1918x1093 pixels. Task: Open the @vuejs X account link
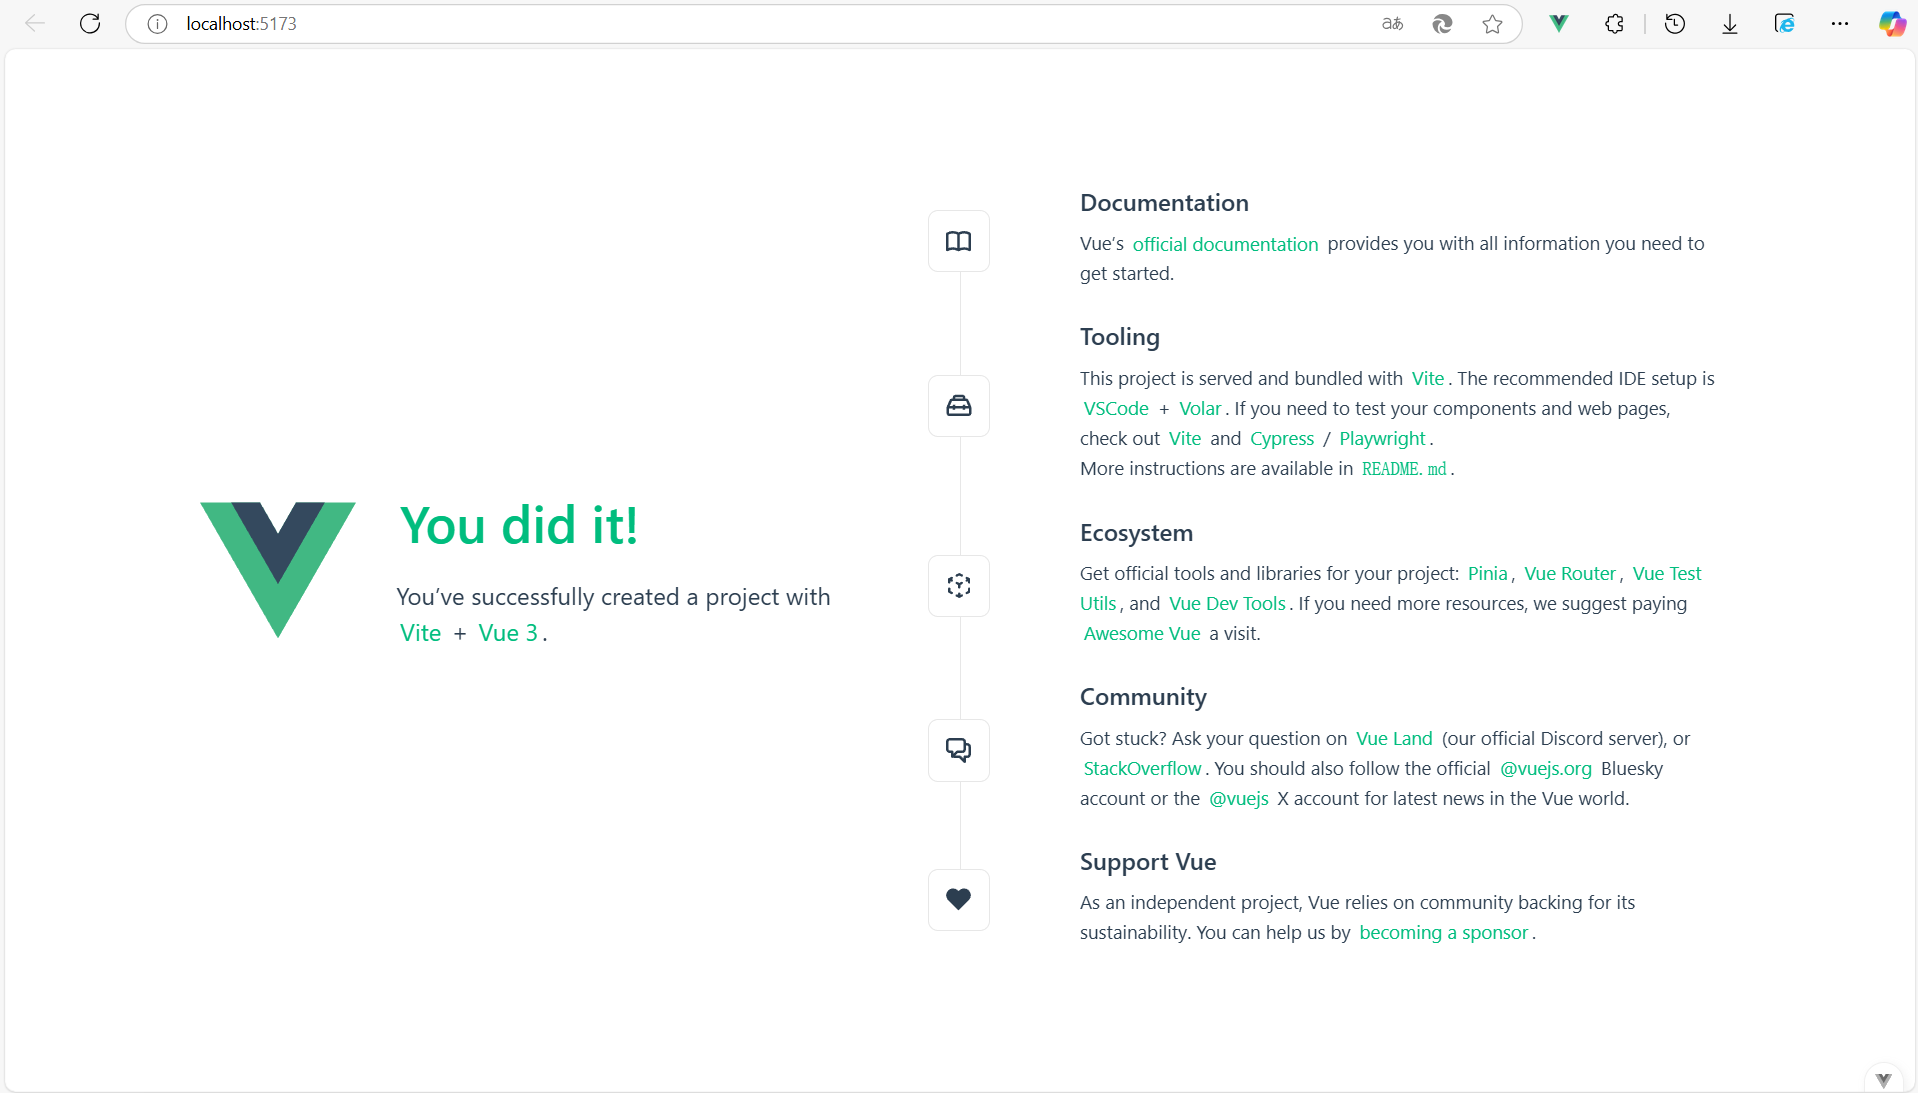tap(1238, 799)
